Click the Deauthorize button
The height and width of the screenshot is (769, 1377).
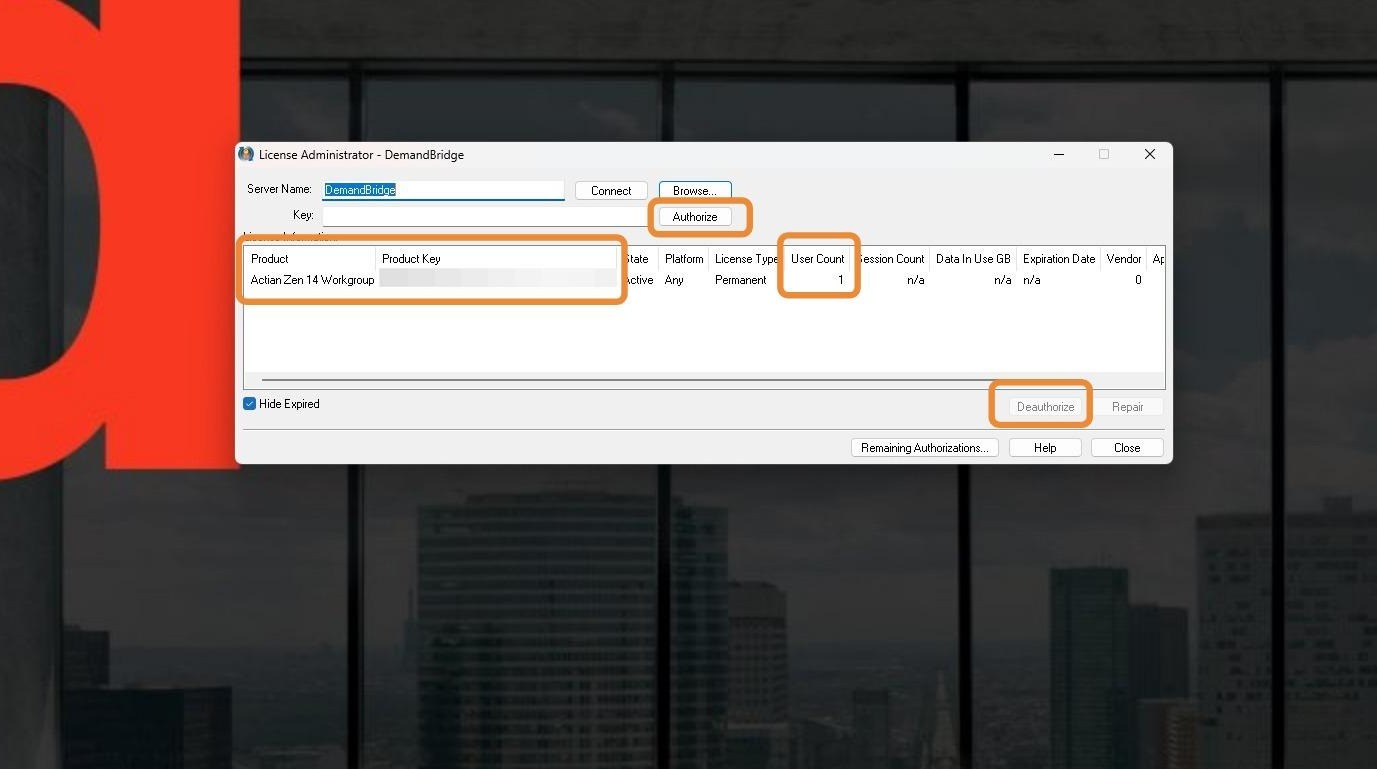click(1045, 407)
